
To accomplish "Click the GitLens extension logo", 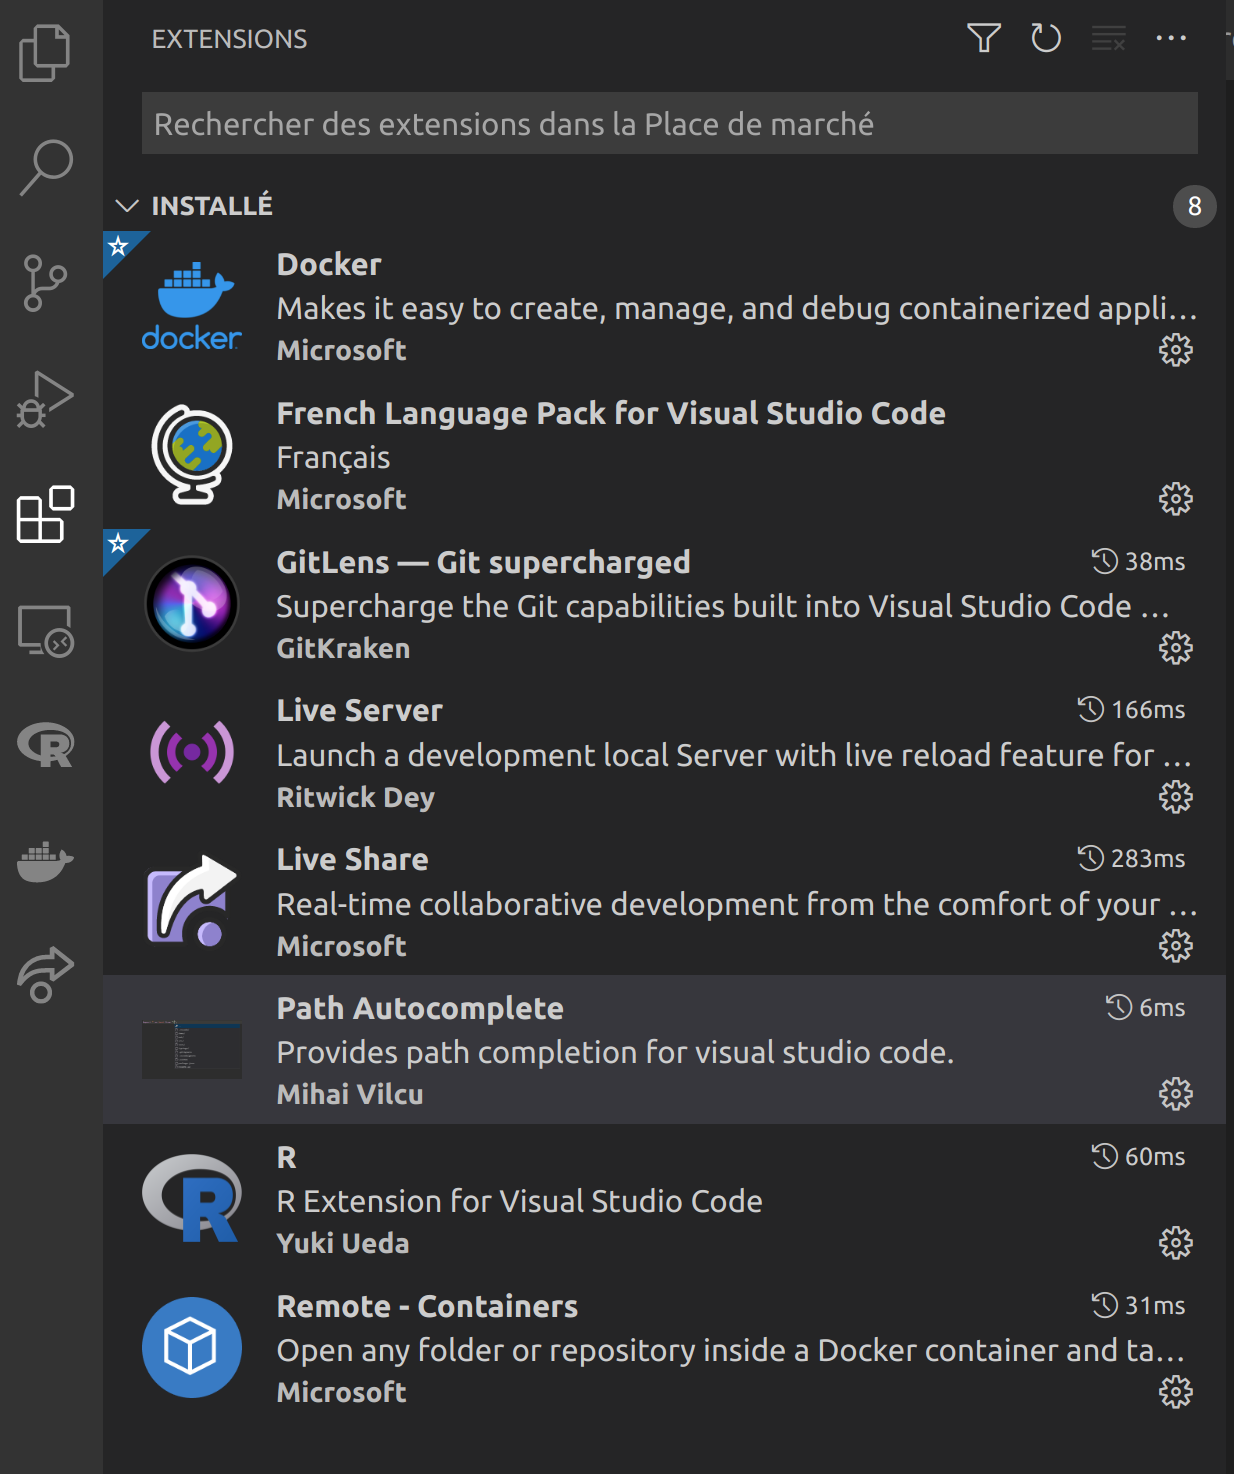I will point(192,603).
